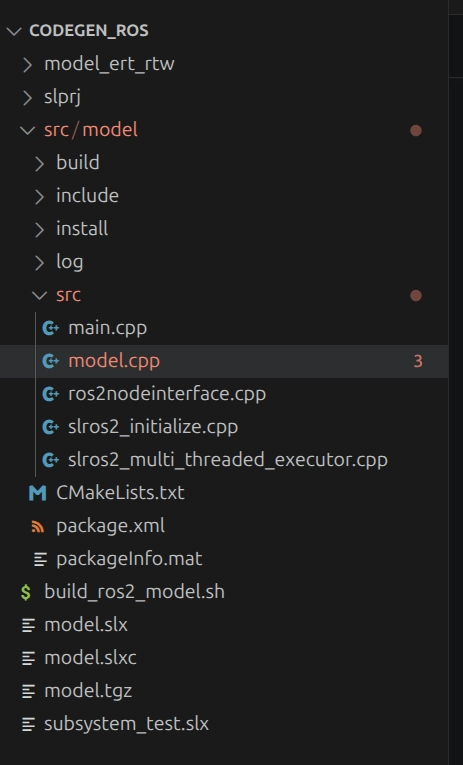The image size is (463, 765).
Task: Click the C++ icon beside slros2_initialize.cpp
Action: pos(51,427)
